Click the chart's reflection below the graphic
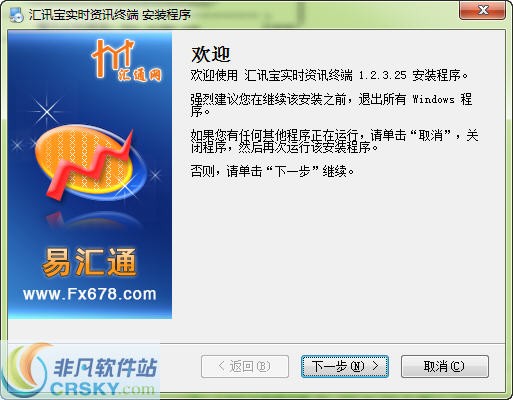 tap(93, 218)
